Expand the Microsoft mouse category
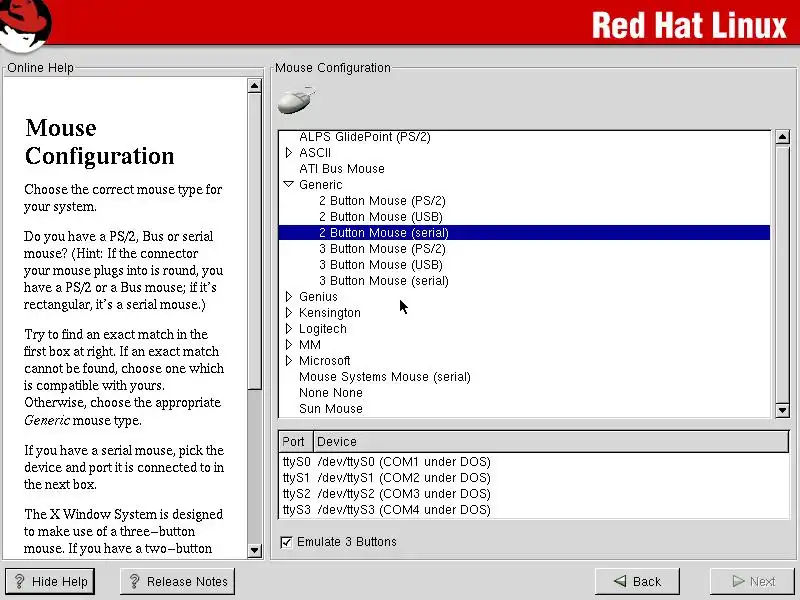This screenshot has width=800, height=600. coord(289,360)
